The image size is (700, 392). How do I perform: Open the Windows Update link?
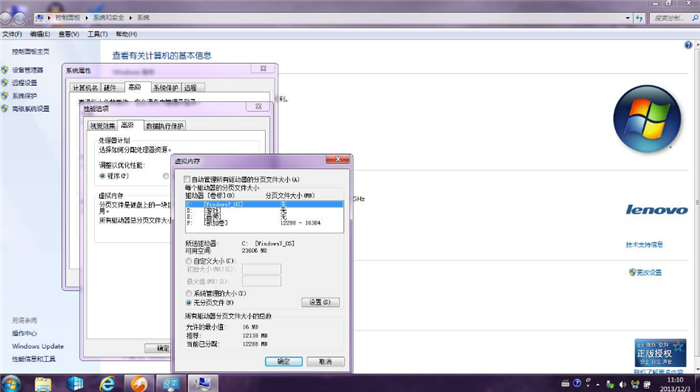coord(38,346)
